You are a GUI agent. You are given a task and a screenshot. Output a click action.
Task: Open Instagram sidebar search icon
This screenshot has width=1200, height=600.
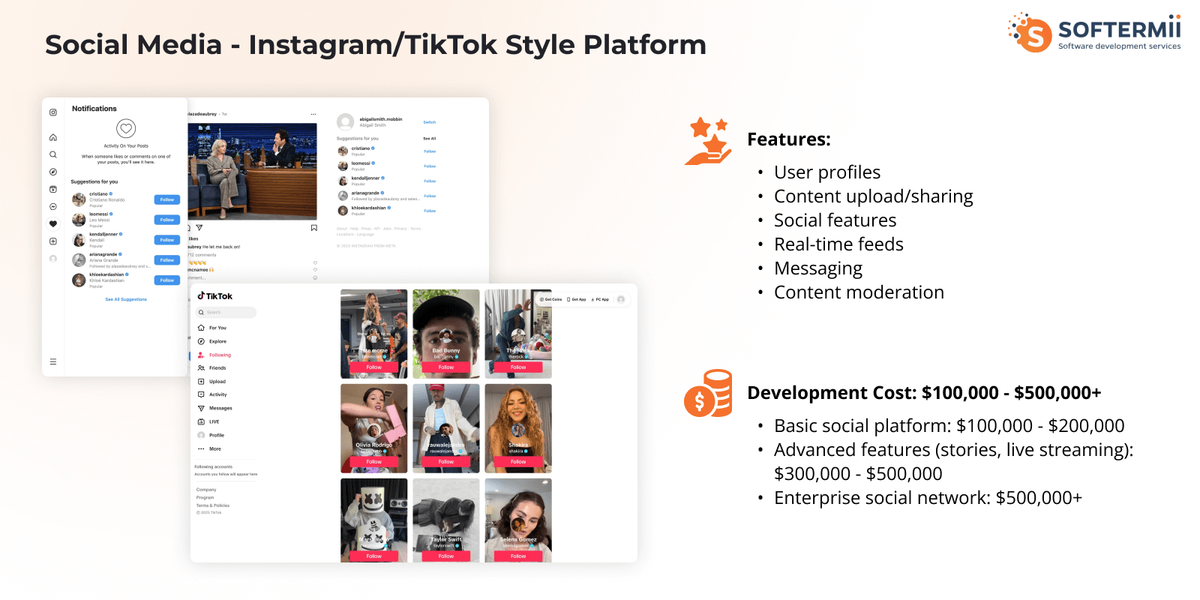[x=53, y=155]
